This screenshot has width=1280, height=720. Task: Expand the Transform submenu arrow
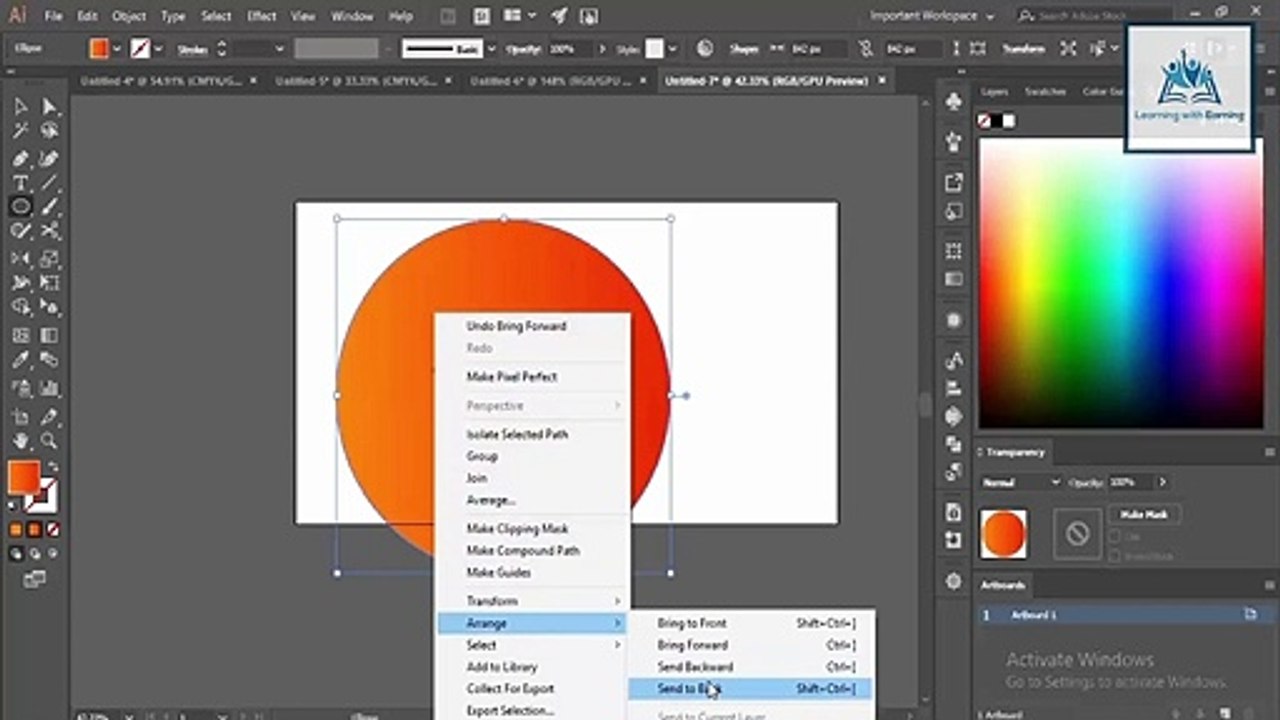(617, 601)
